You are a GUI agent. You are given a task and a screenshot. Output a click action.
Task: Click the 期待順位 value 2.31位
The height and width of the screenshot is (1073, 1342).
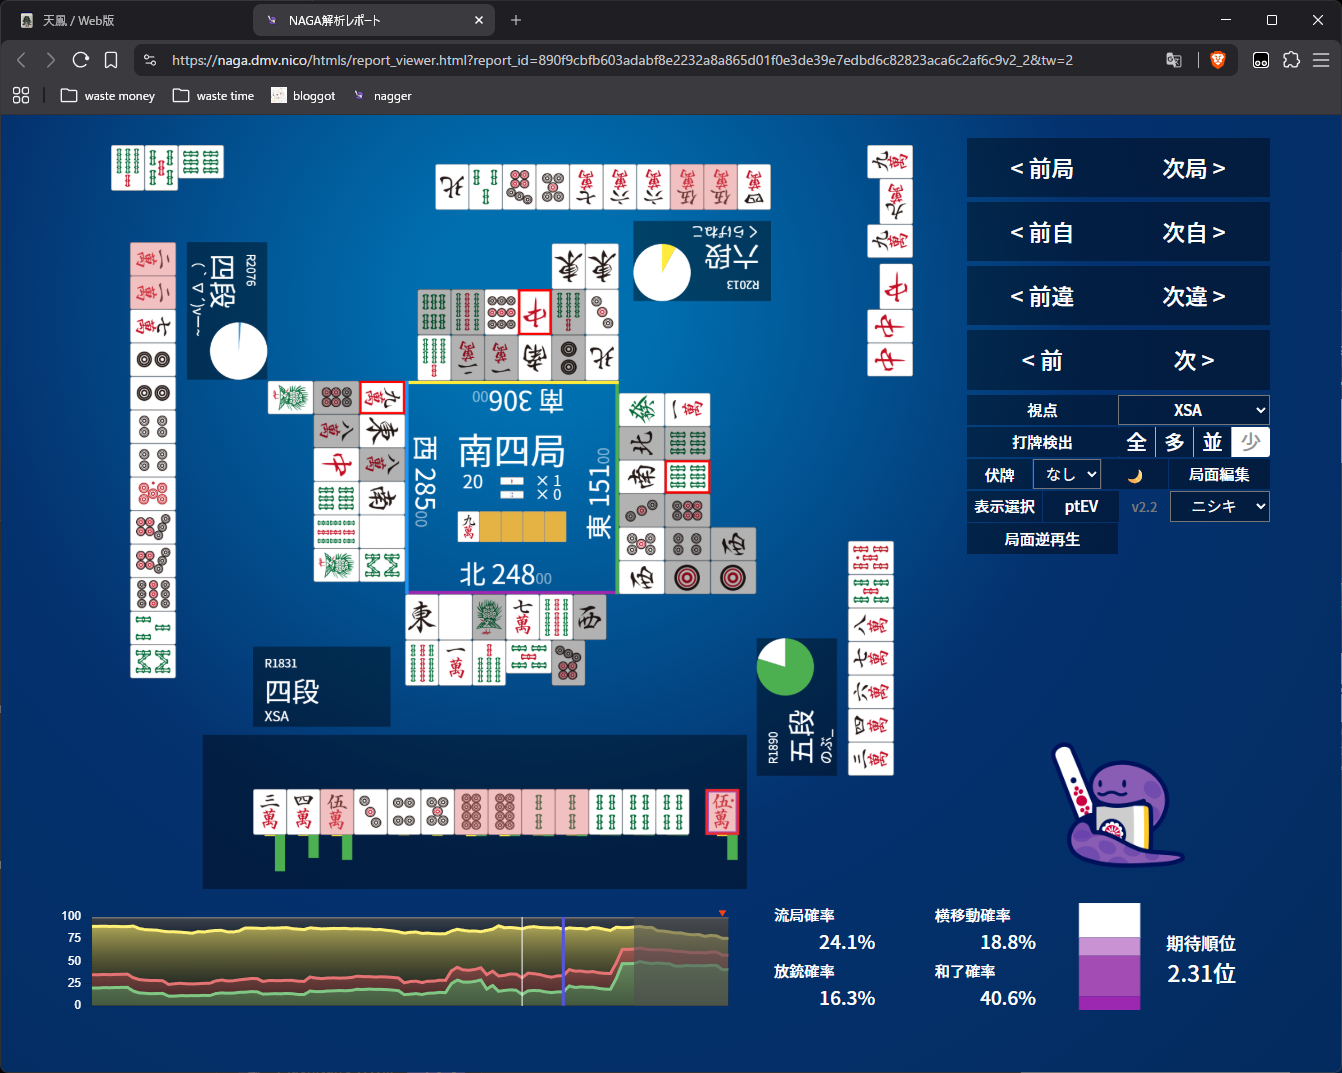click(1201, 974)
